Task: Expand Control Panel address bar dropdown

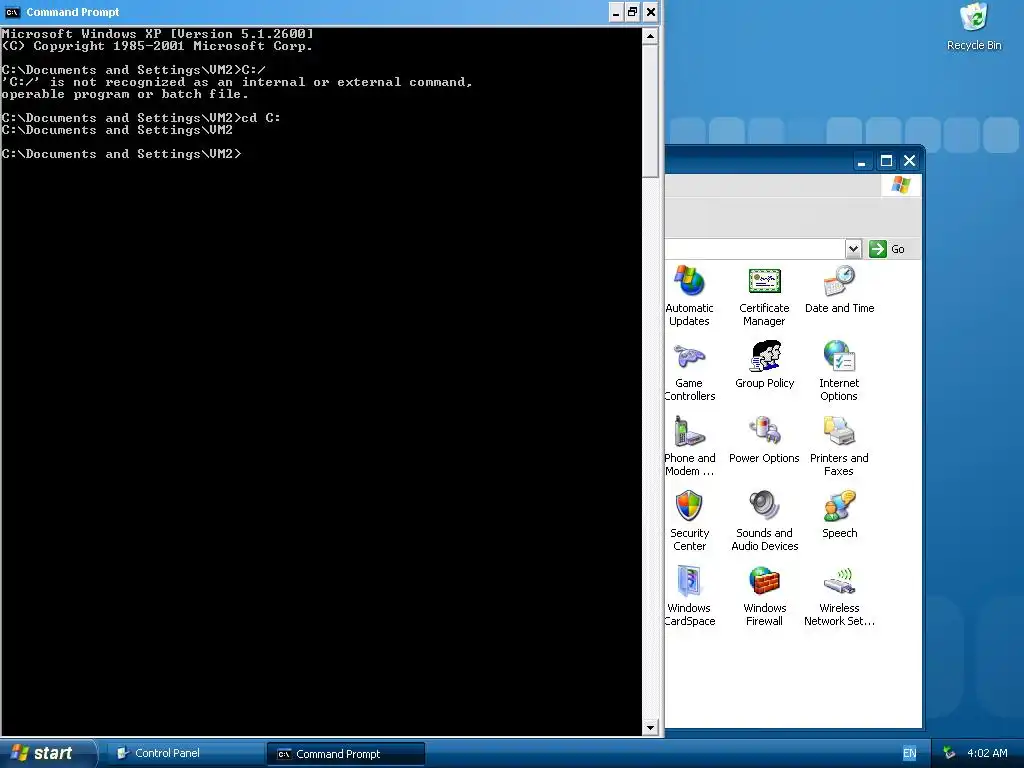Action: [853, 249]
